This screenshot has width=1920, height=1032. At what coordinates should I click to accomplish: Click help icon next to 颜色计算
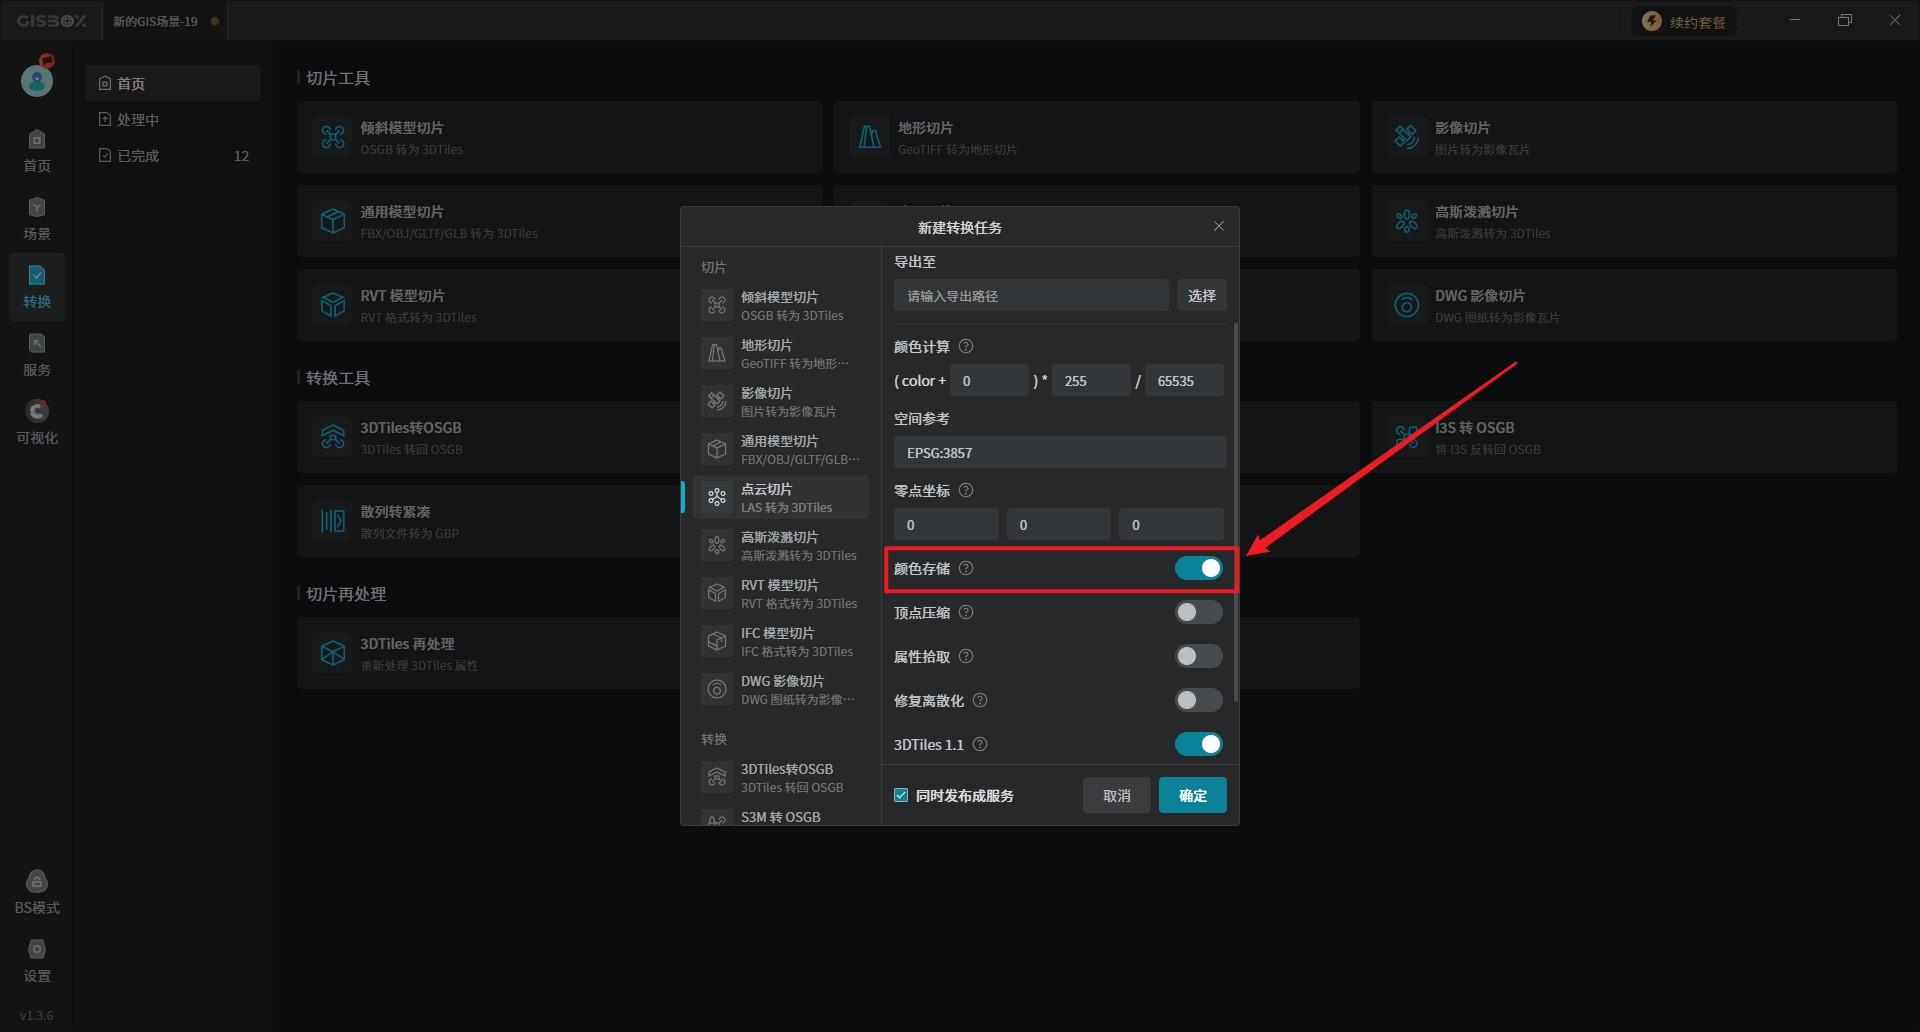966,347
